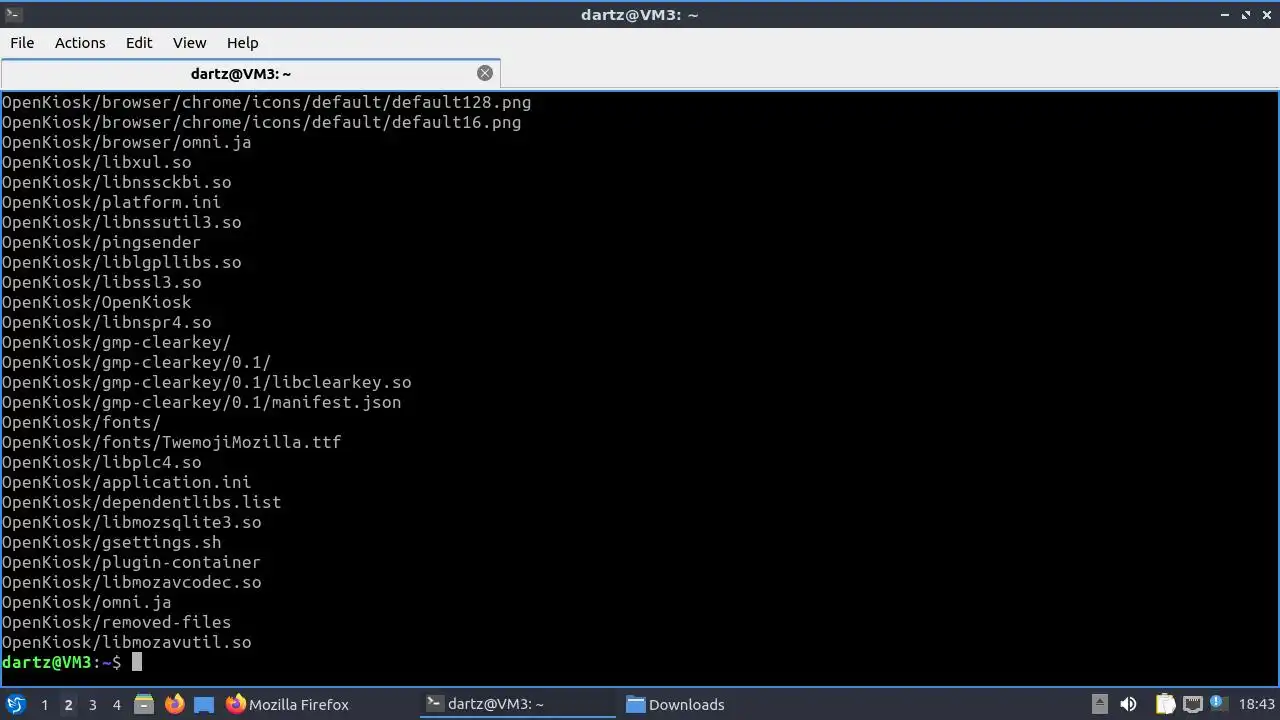Screen dimensions: 1280x720
Task: Open removable media eject tray icon
Action: [1099, 704]
